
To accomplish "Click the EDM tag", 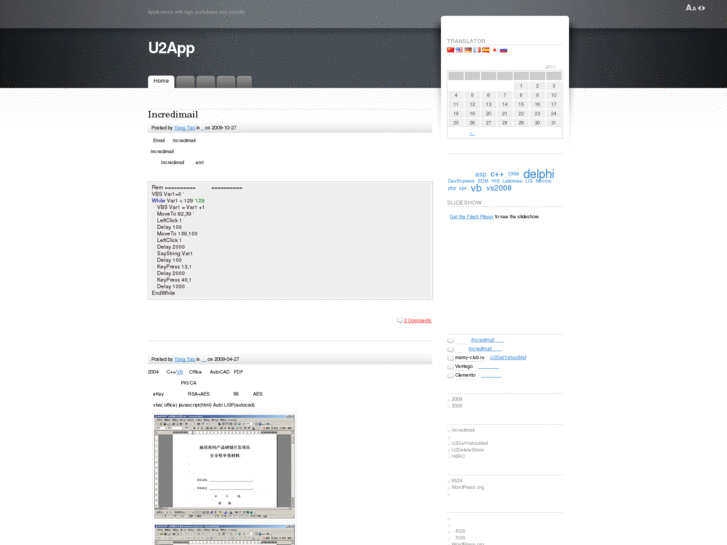I will coord(483,181).
